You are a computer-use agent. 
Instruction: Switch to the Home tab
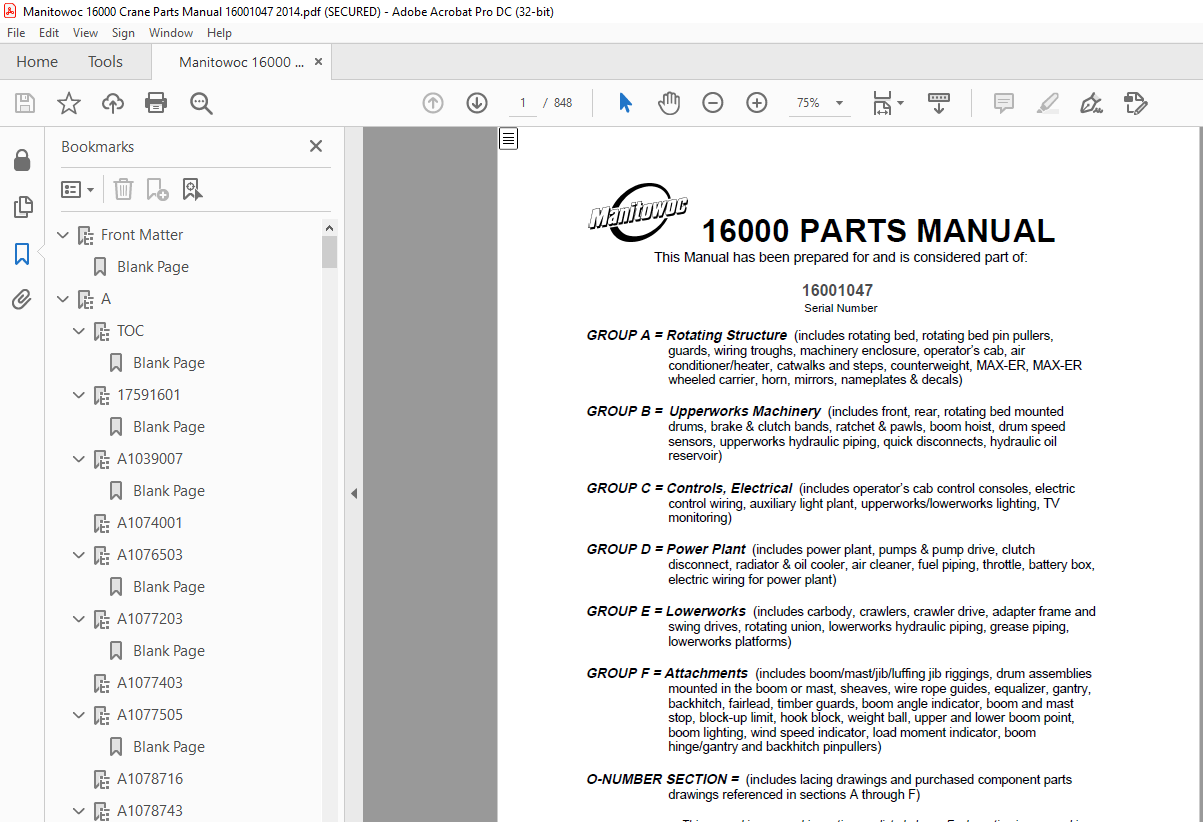(37, 62)
